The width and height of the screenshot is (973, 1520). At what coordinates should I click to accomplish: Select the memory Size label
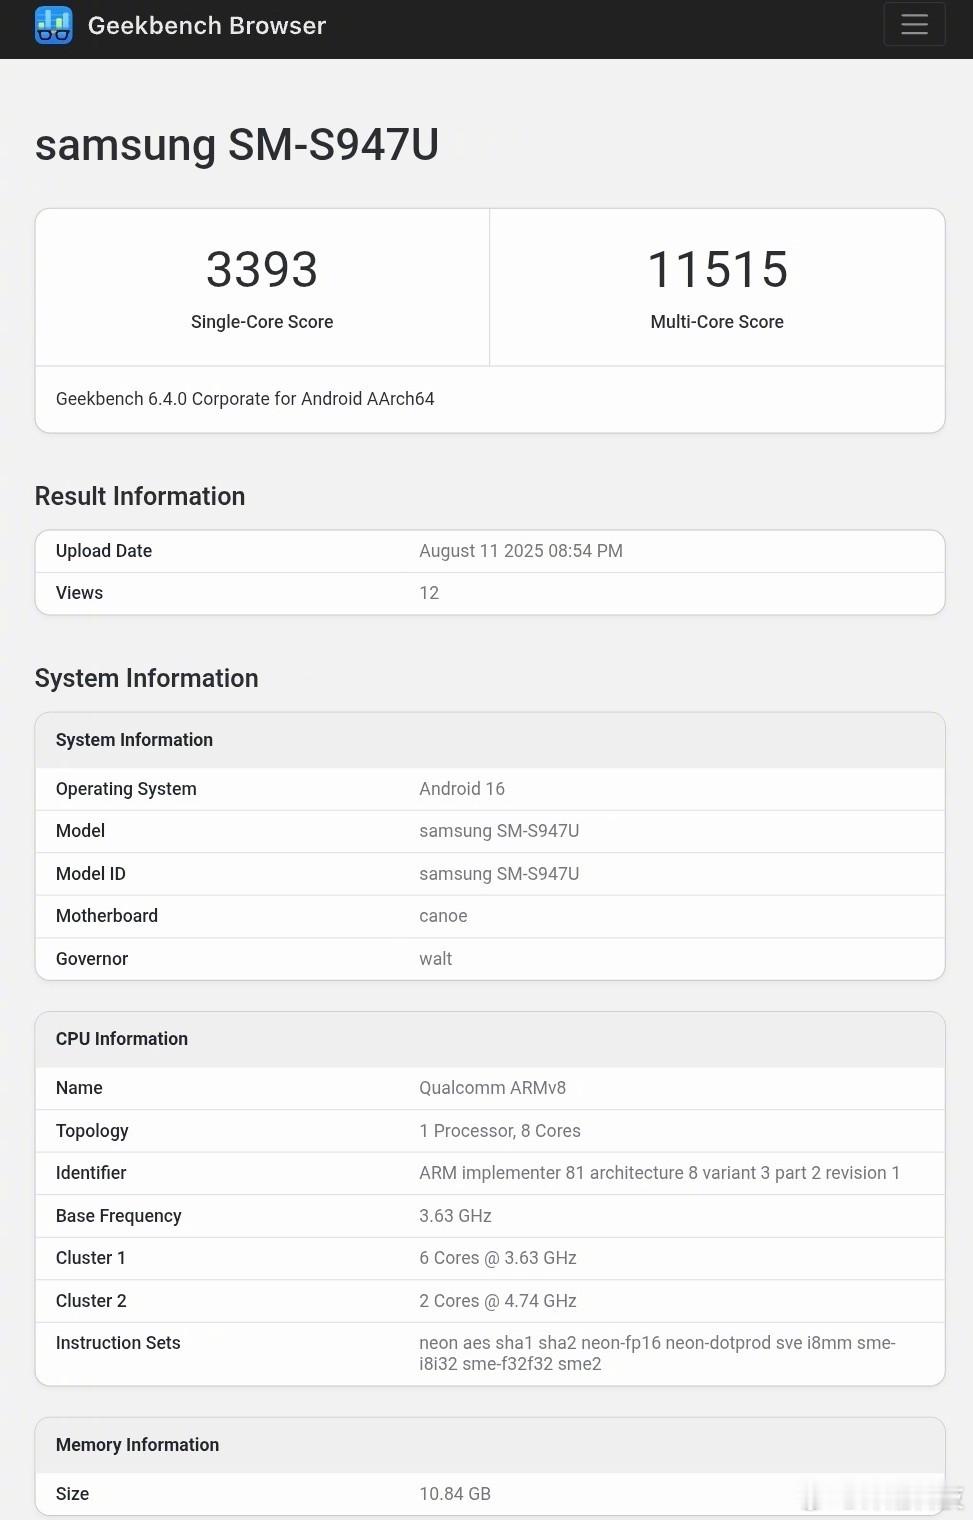click(72, 1494)
